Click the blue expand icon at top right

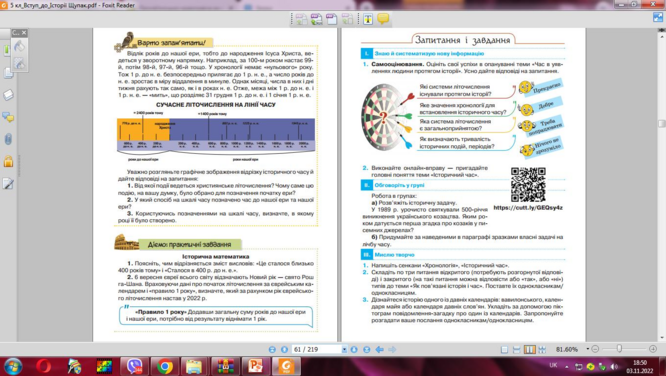(x=658, y=17)
